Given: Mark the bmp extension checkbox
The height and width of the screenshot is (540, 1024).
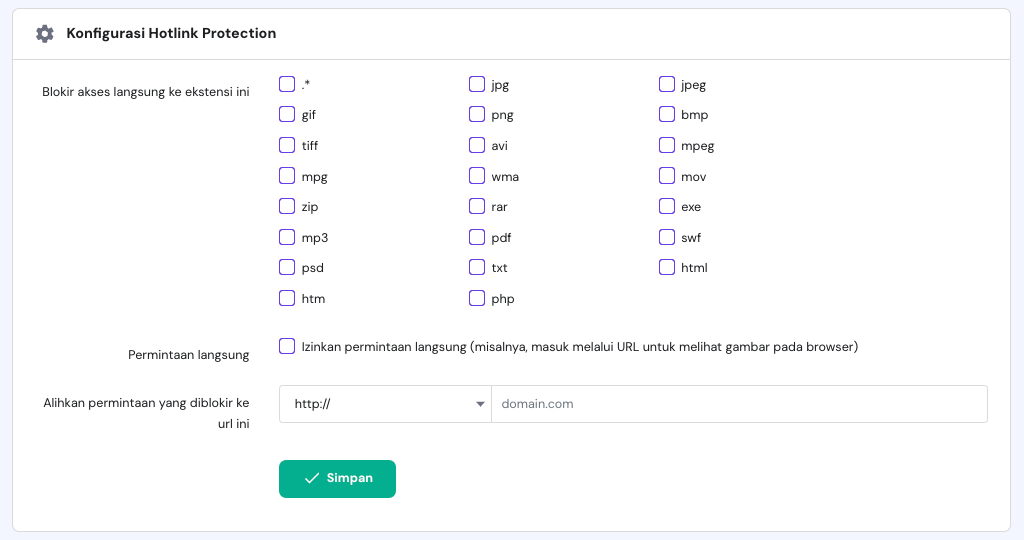Looking at the screenshot, I should (667, 115).
